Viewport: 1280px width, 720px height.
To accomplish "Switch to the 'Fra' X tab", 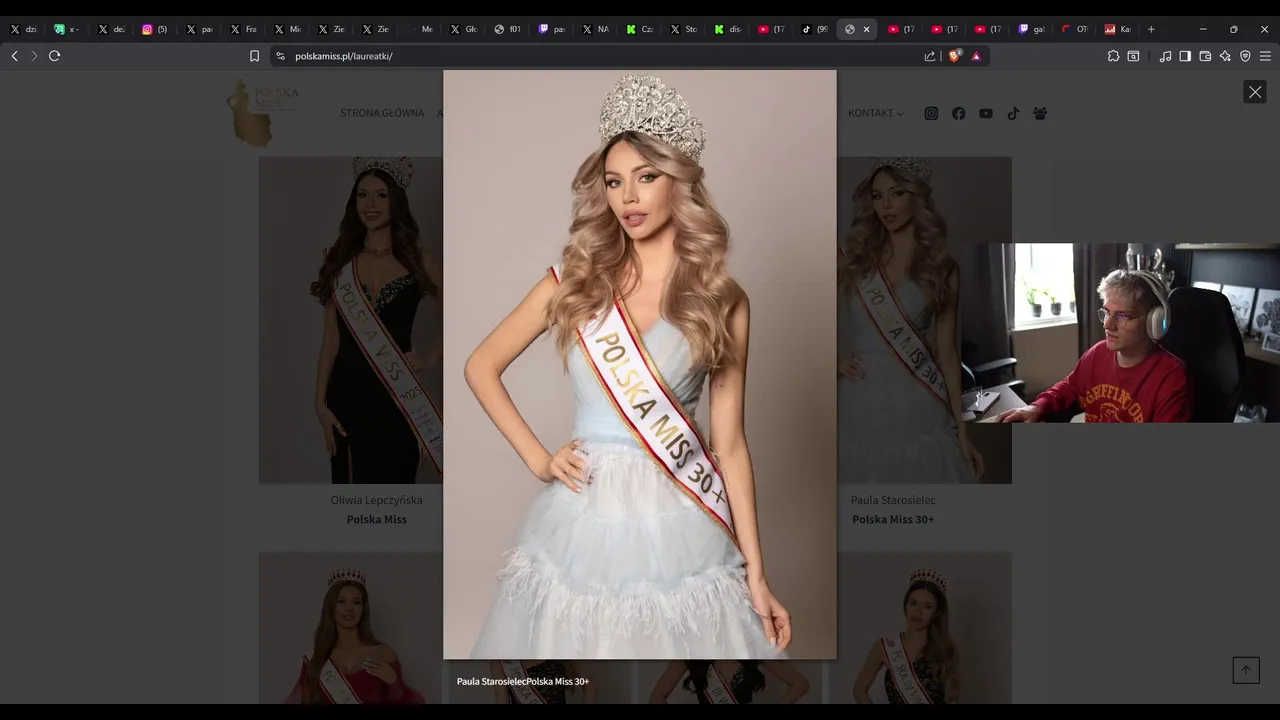I will point(244,29).
